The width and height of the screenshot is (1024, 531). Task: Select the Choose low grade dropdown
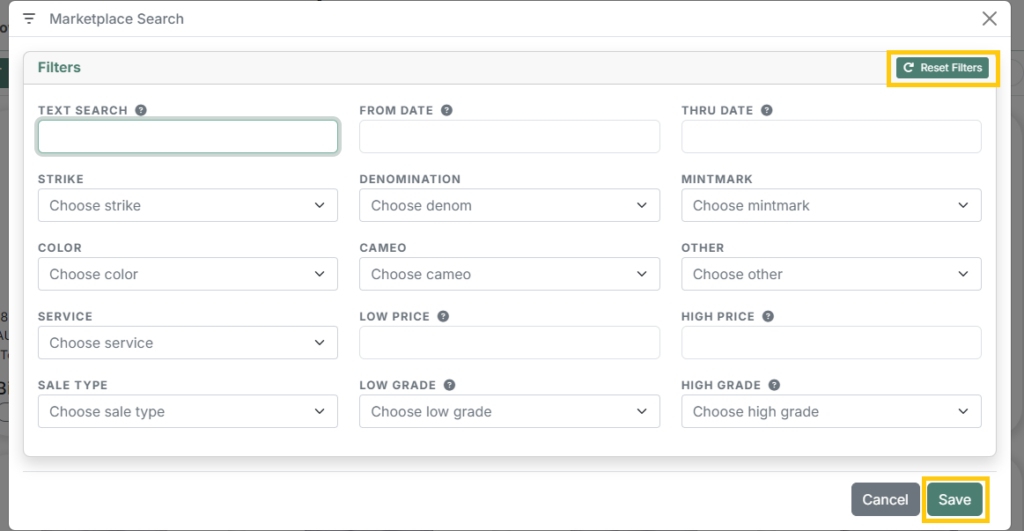click(x=509, y=411)
